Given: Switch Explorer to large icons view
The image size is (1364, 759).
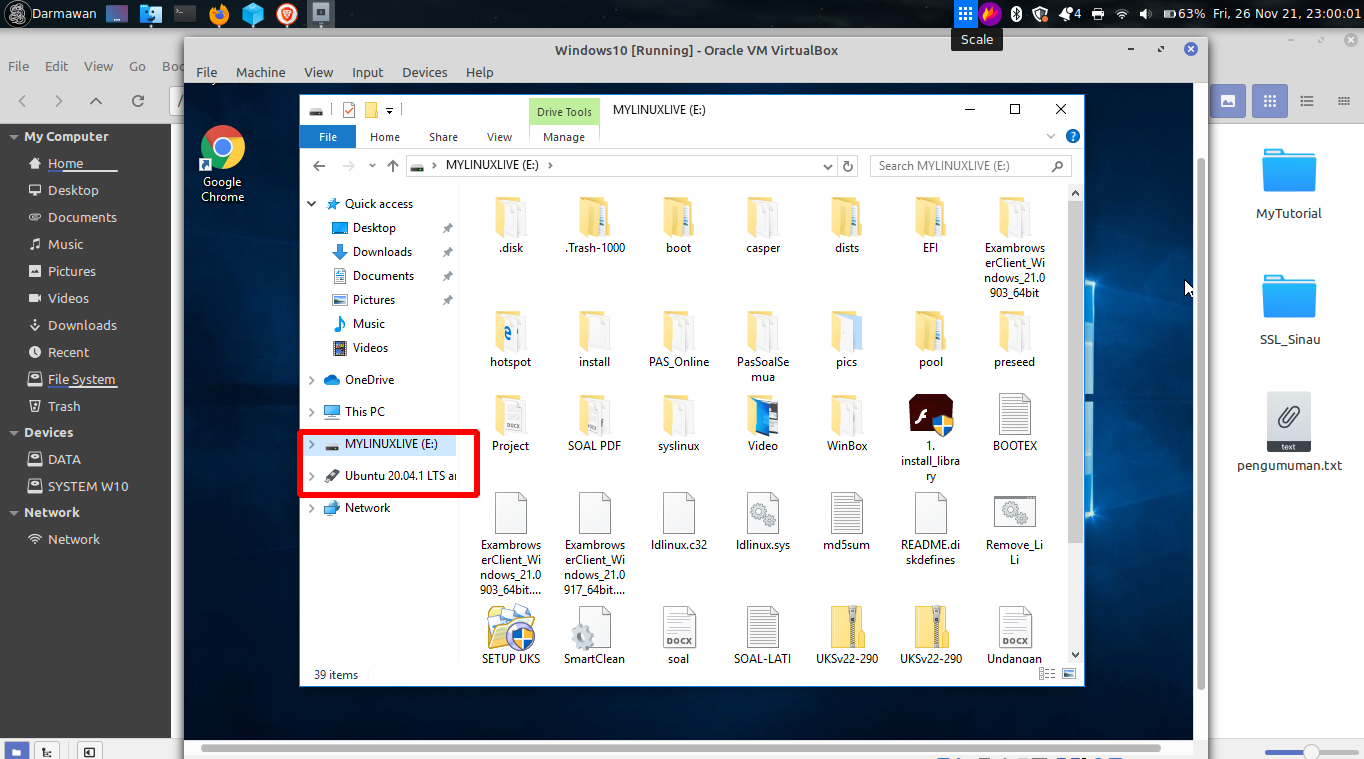Looking at the screenshot, I should (x=1069, y=675).
